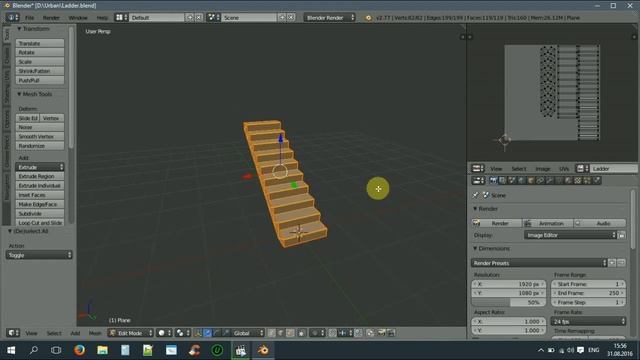Toggle limit selection to visible
640x360 pixels.
[x=302, y=333]
